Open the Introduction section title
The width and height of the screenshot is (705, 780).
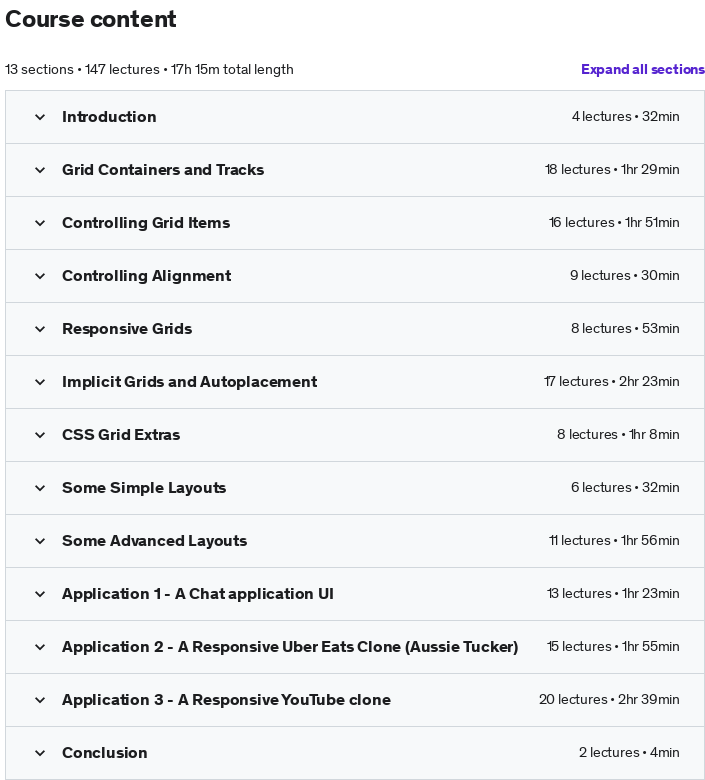[x=109, y=117]
